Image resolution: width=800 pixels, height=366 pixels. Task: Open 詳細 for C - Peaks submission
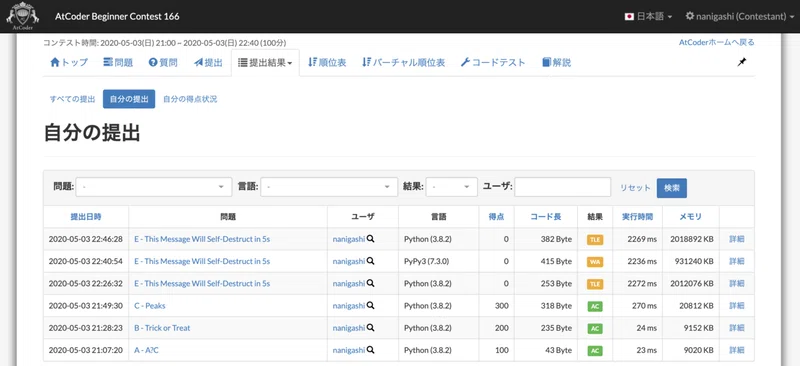point(736,306)
